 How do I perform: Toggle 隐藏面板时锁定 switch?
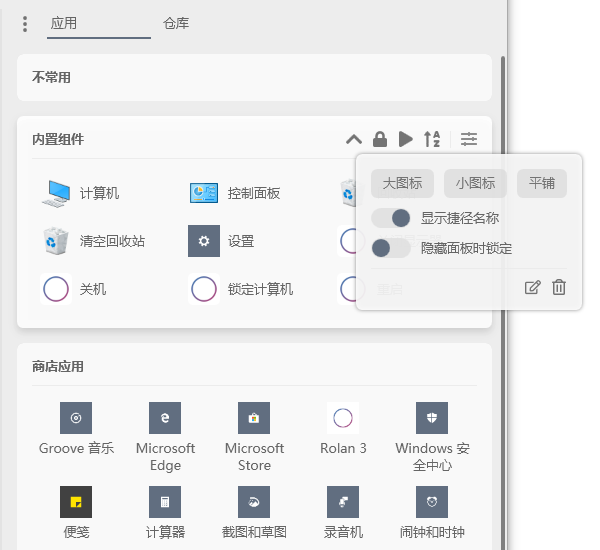coord(391,248)
